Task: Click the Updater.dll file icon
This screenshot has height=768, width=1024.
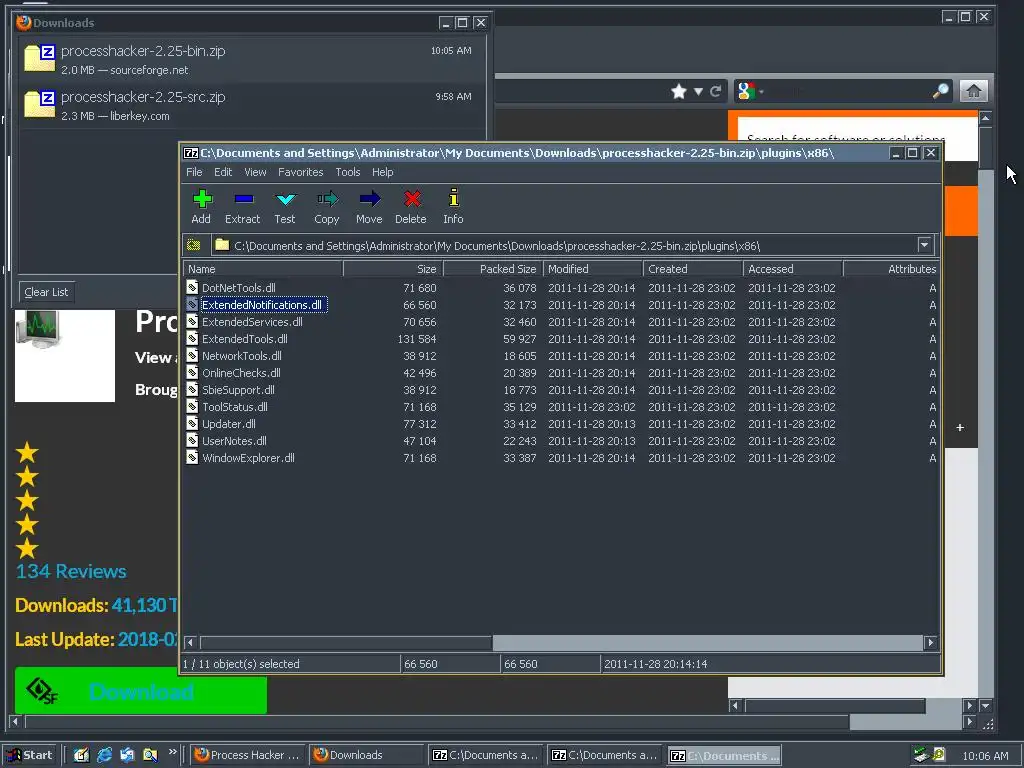Action: tap(192, 423)
